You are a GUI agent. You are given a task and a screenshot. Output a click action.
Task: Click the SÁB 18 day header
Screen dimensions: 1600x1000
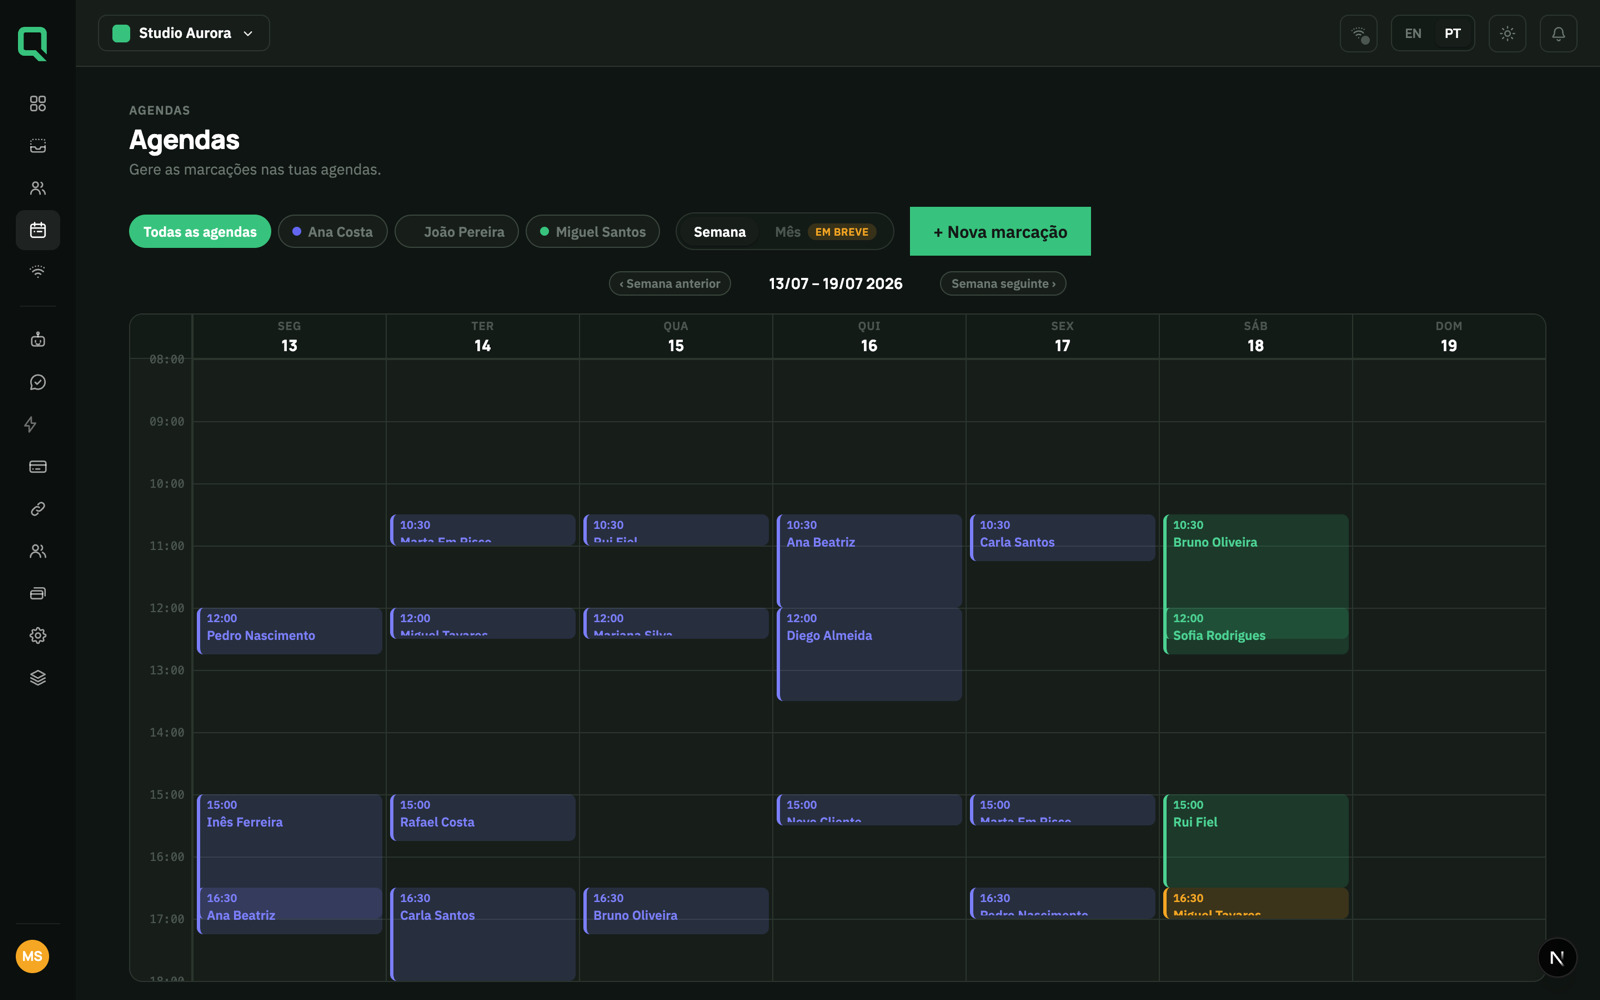(x=1256, y=337)
